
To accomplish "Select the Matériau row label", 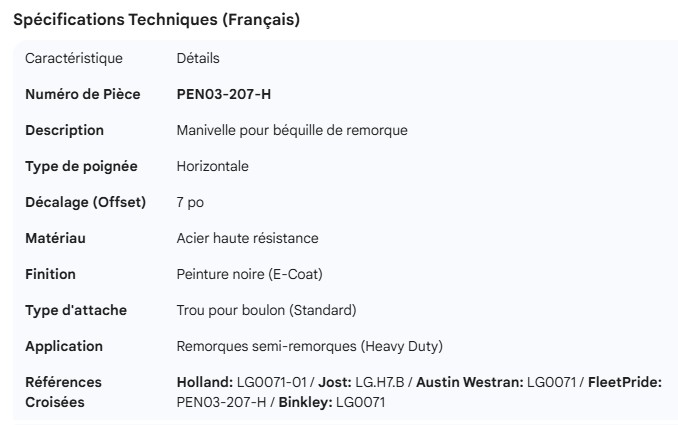I will coord(55,239).
